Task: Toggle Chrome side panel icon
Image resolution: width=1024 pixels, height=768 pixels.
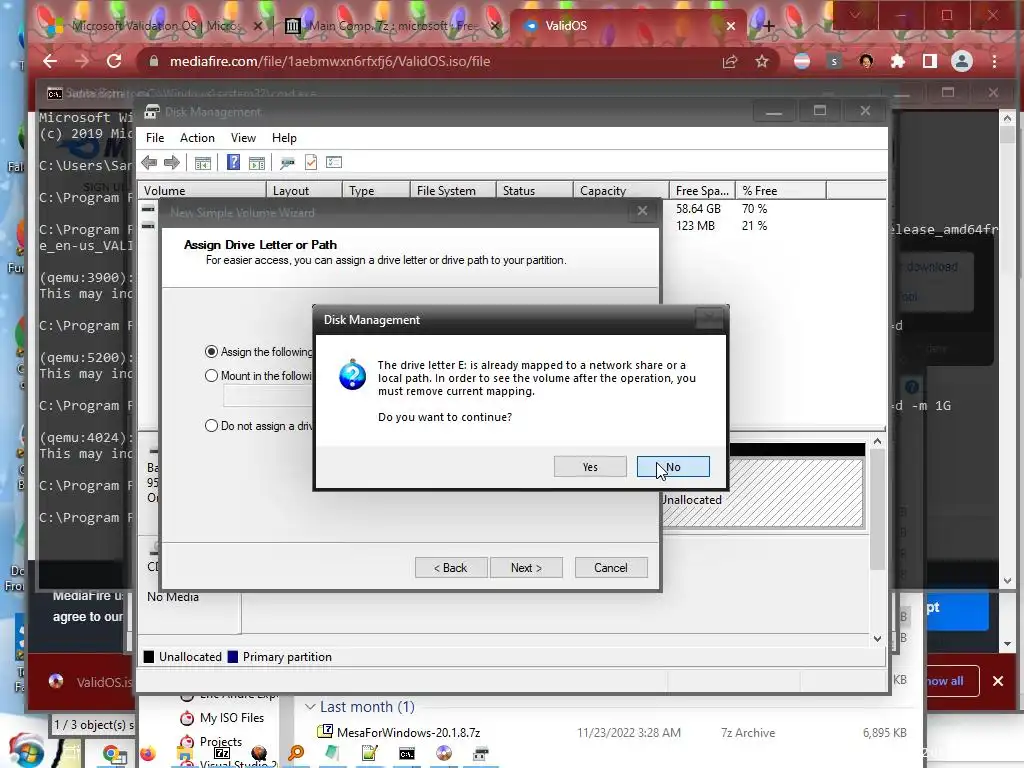Action: tap(929, 61)
